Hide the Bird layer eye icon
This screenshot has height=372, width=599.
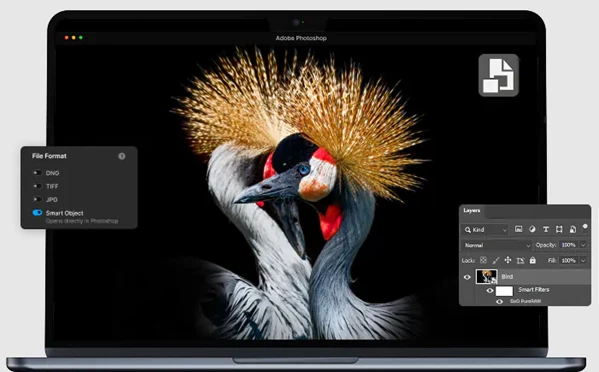467,277
